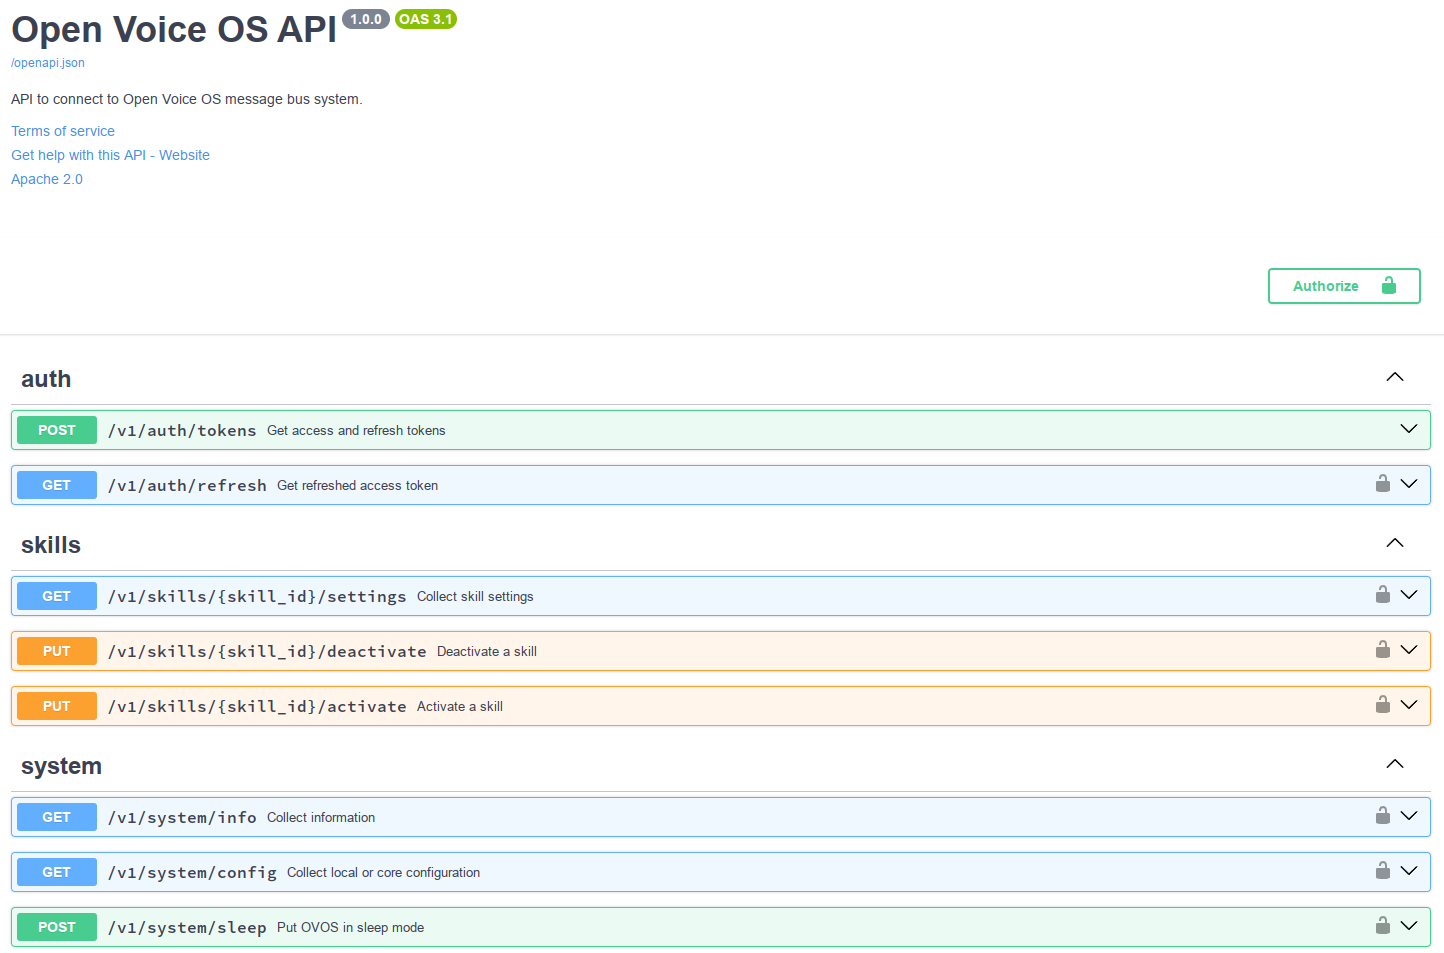Image resolution: width=1444 pixels, height=953 pixels.
Task: Click the lock icon on /v1/system/config row
Action: pyautogui.click(x=1382, y=871)
